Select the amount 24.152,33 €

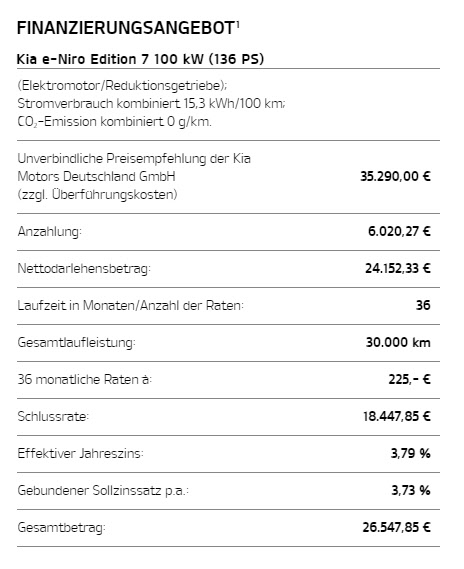(x=398, y=268)
